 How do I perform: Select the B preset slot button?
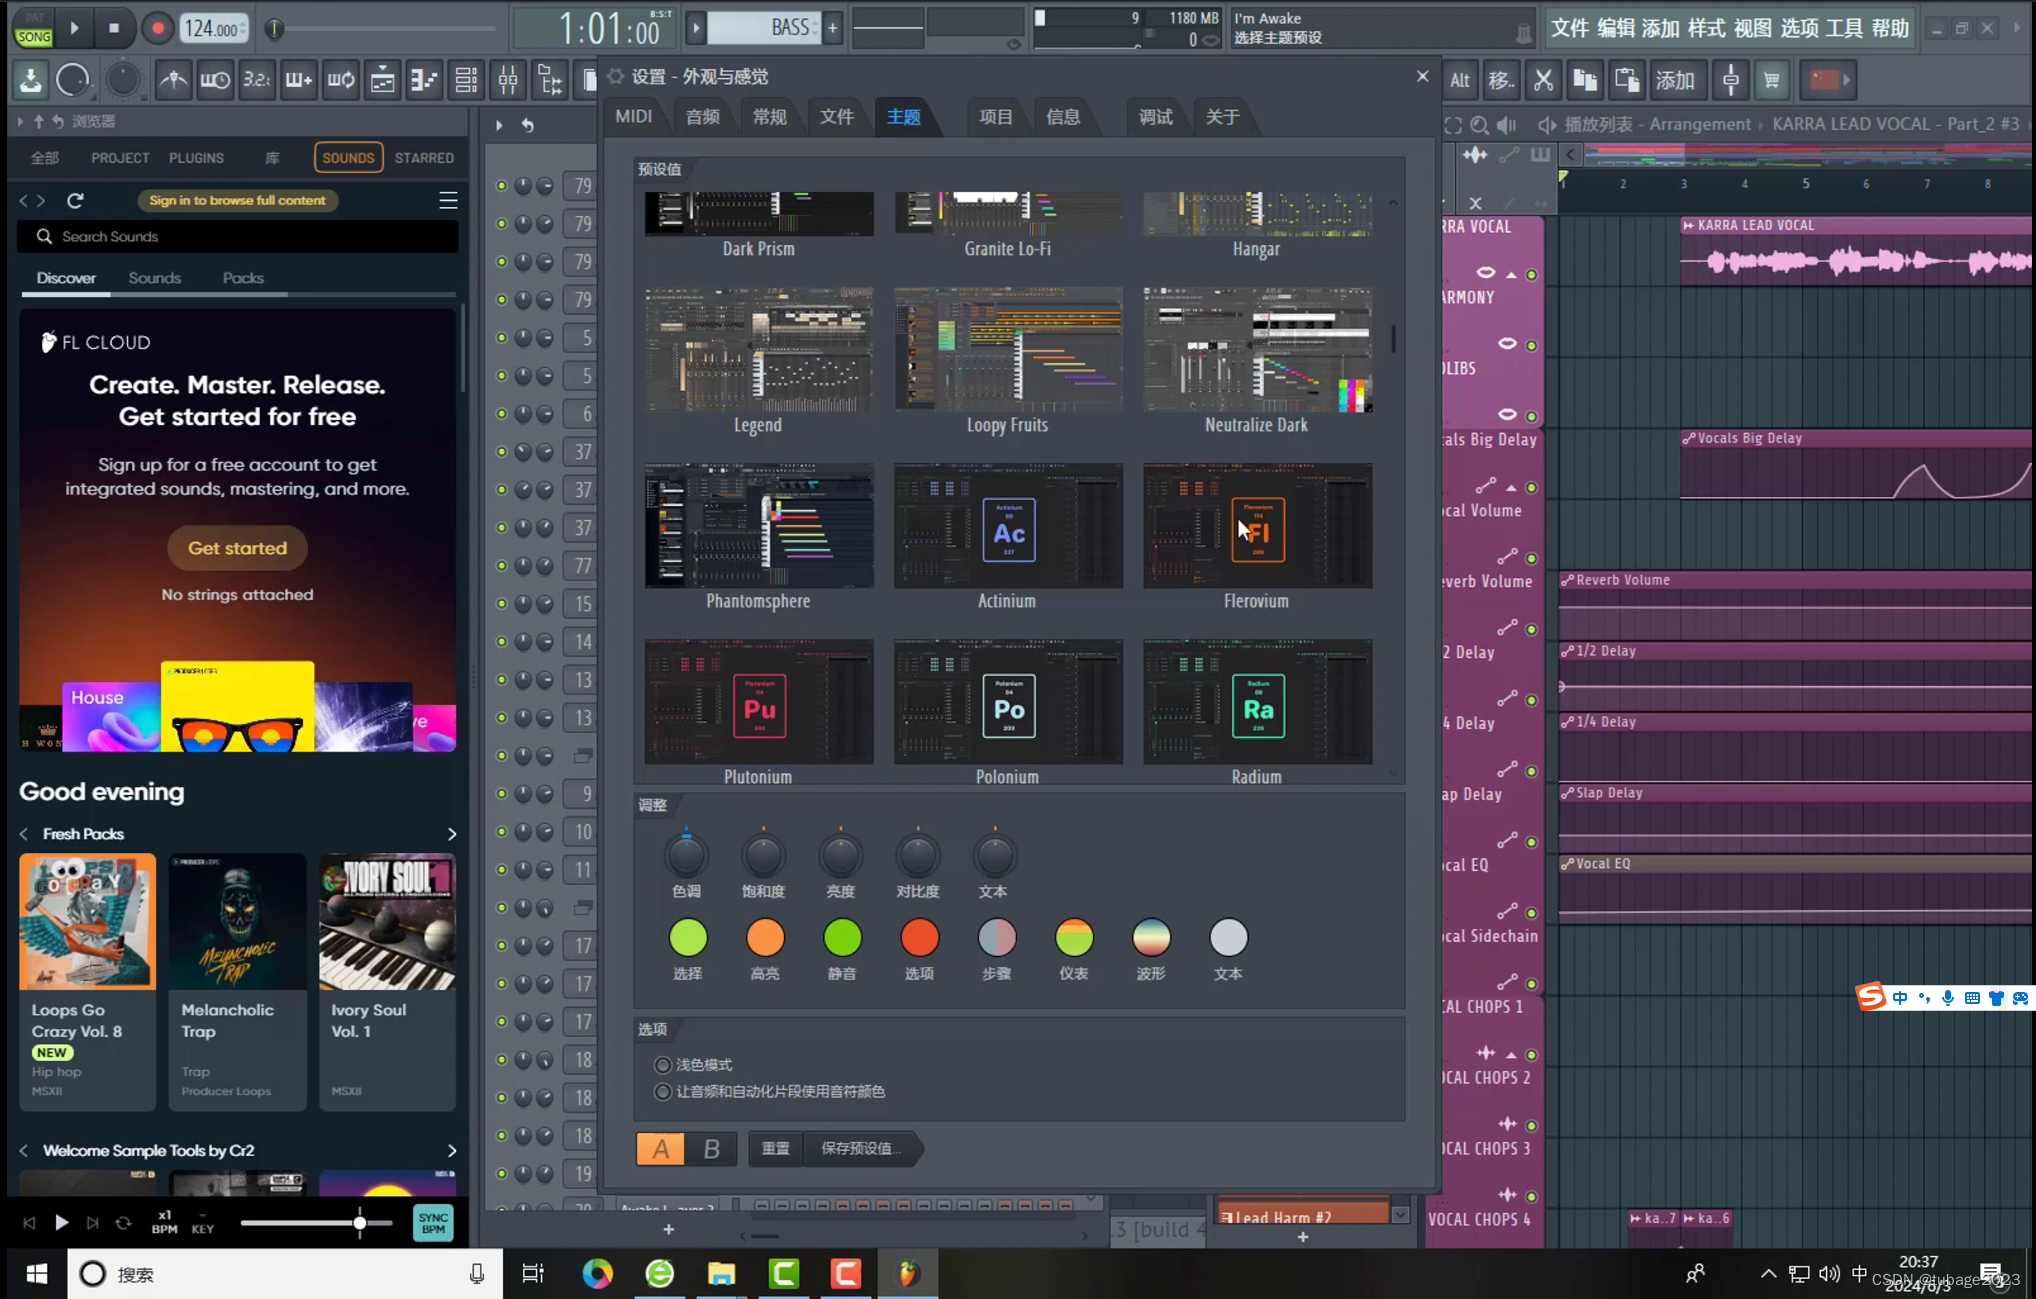(x=711, y=1149)
